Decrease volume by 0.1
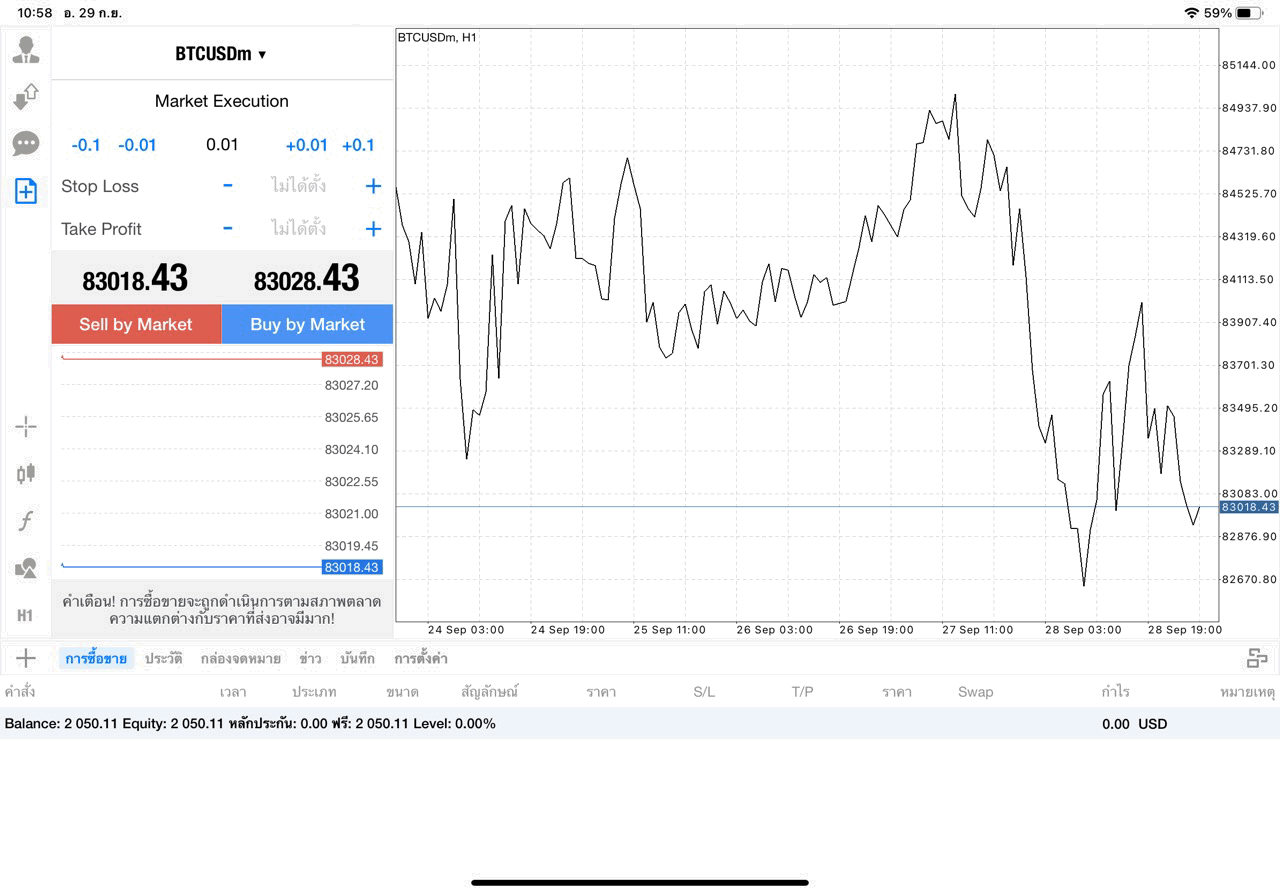This screenshot has height=894, width=1280. pos(86,145)
